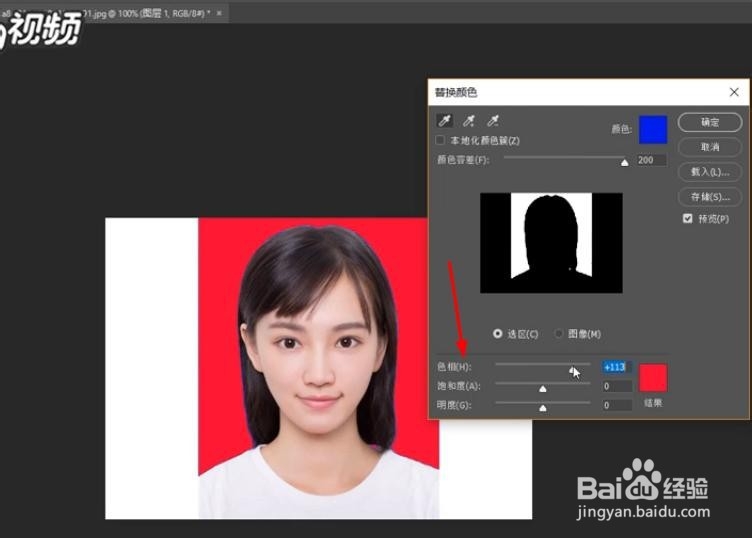Click the lightness slider handle
This screenshot has width=752, height=538.
[542, 408]
